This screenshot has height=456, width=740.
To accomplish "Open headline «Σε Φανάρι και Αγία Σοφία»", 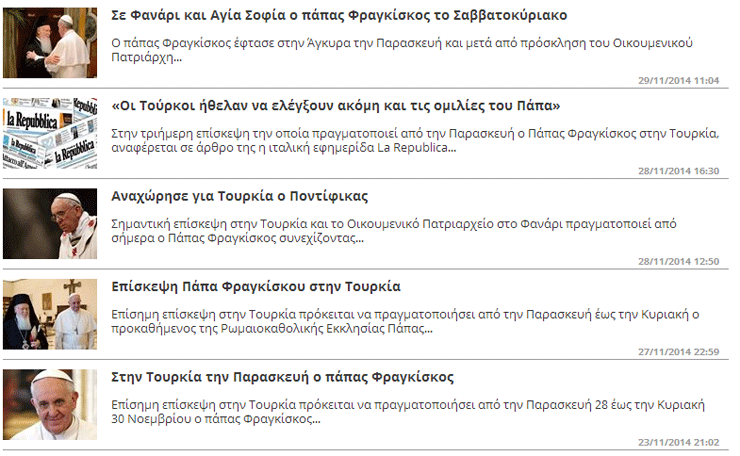I will point(339,16).
